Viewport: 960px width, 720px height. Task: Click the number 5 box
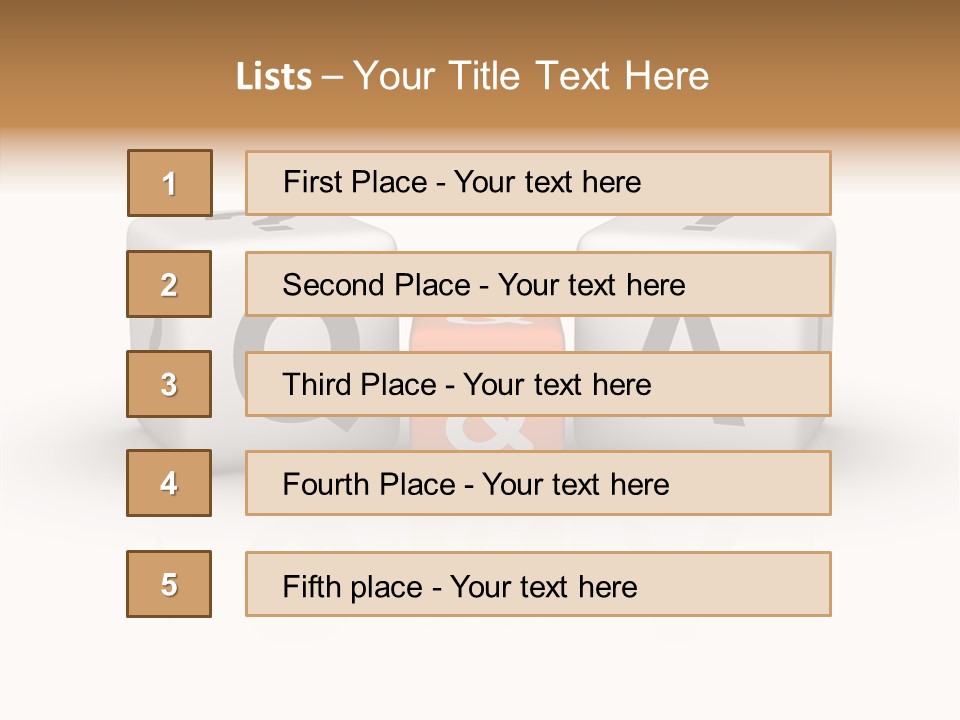(169, 584)
